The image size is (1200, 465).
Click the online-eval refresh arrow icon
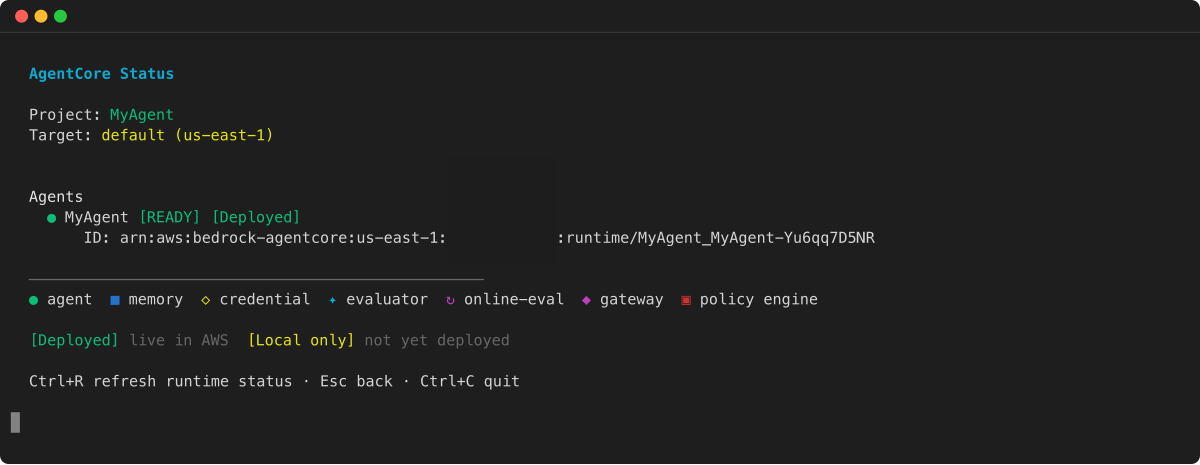click(x=450, y=300)
